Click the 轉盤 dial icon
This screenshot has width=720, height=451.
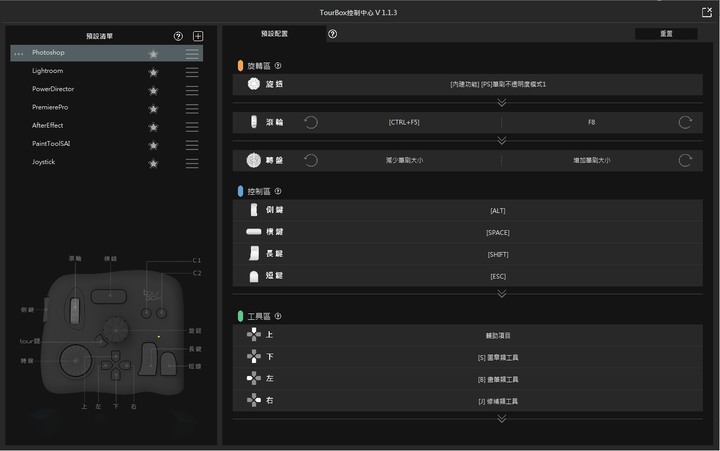[253, 160]
